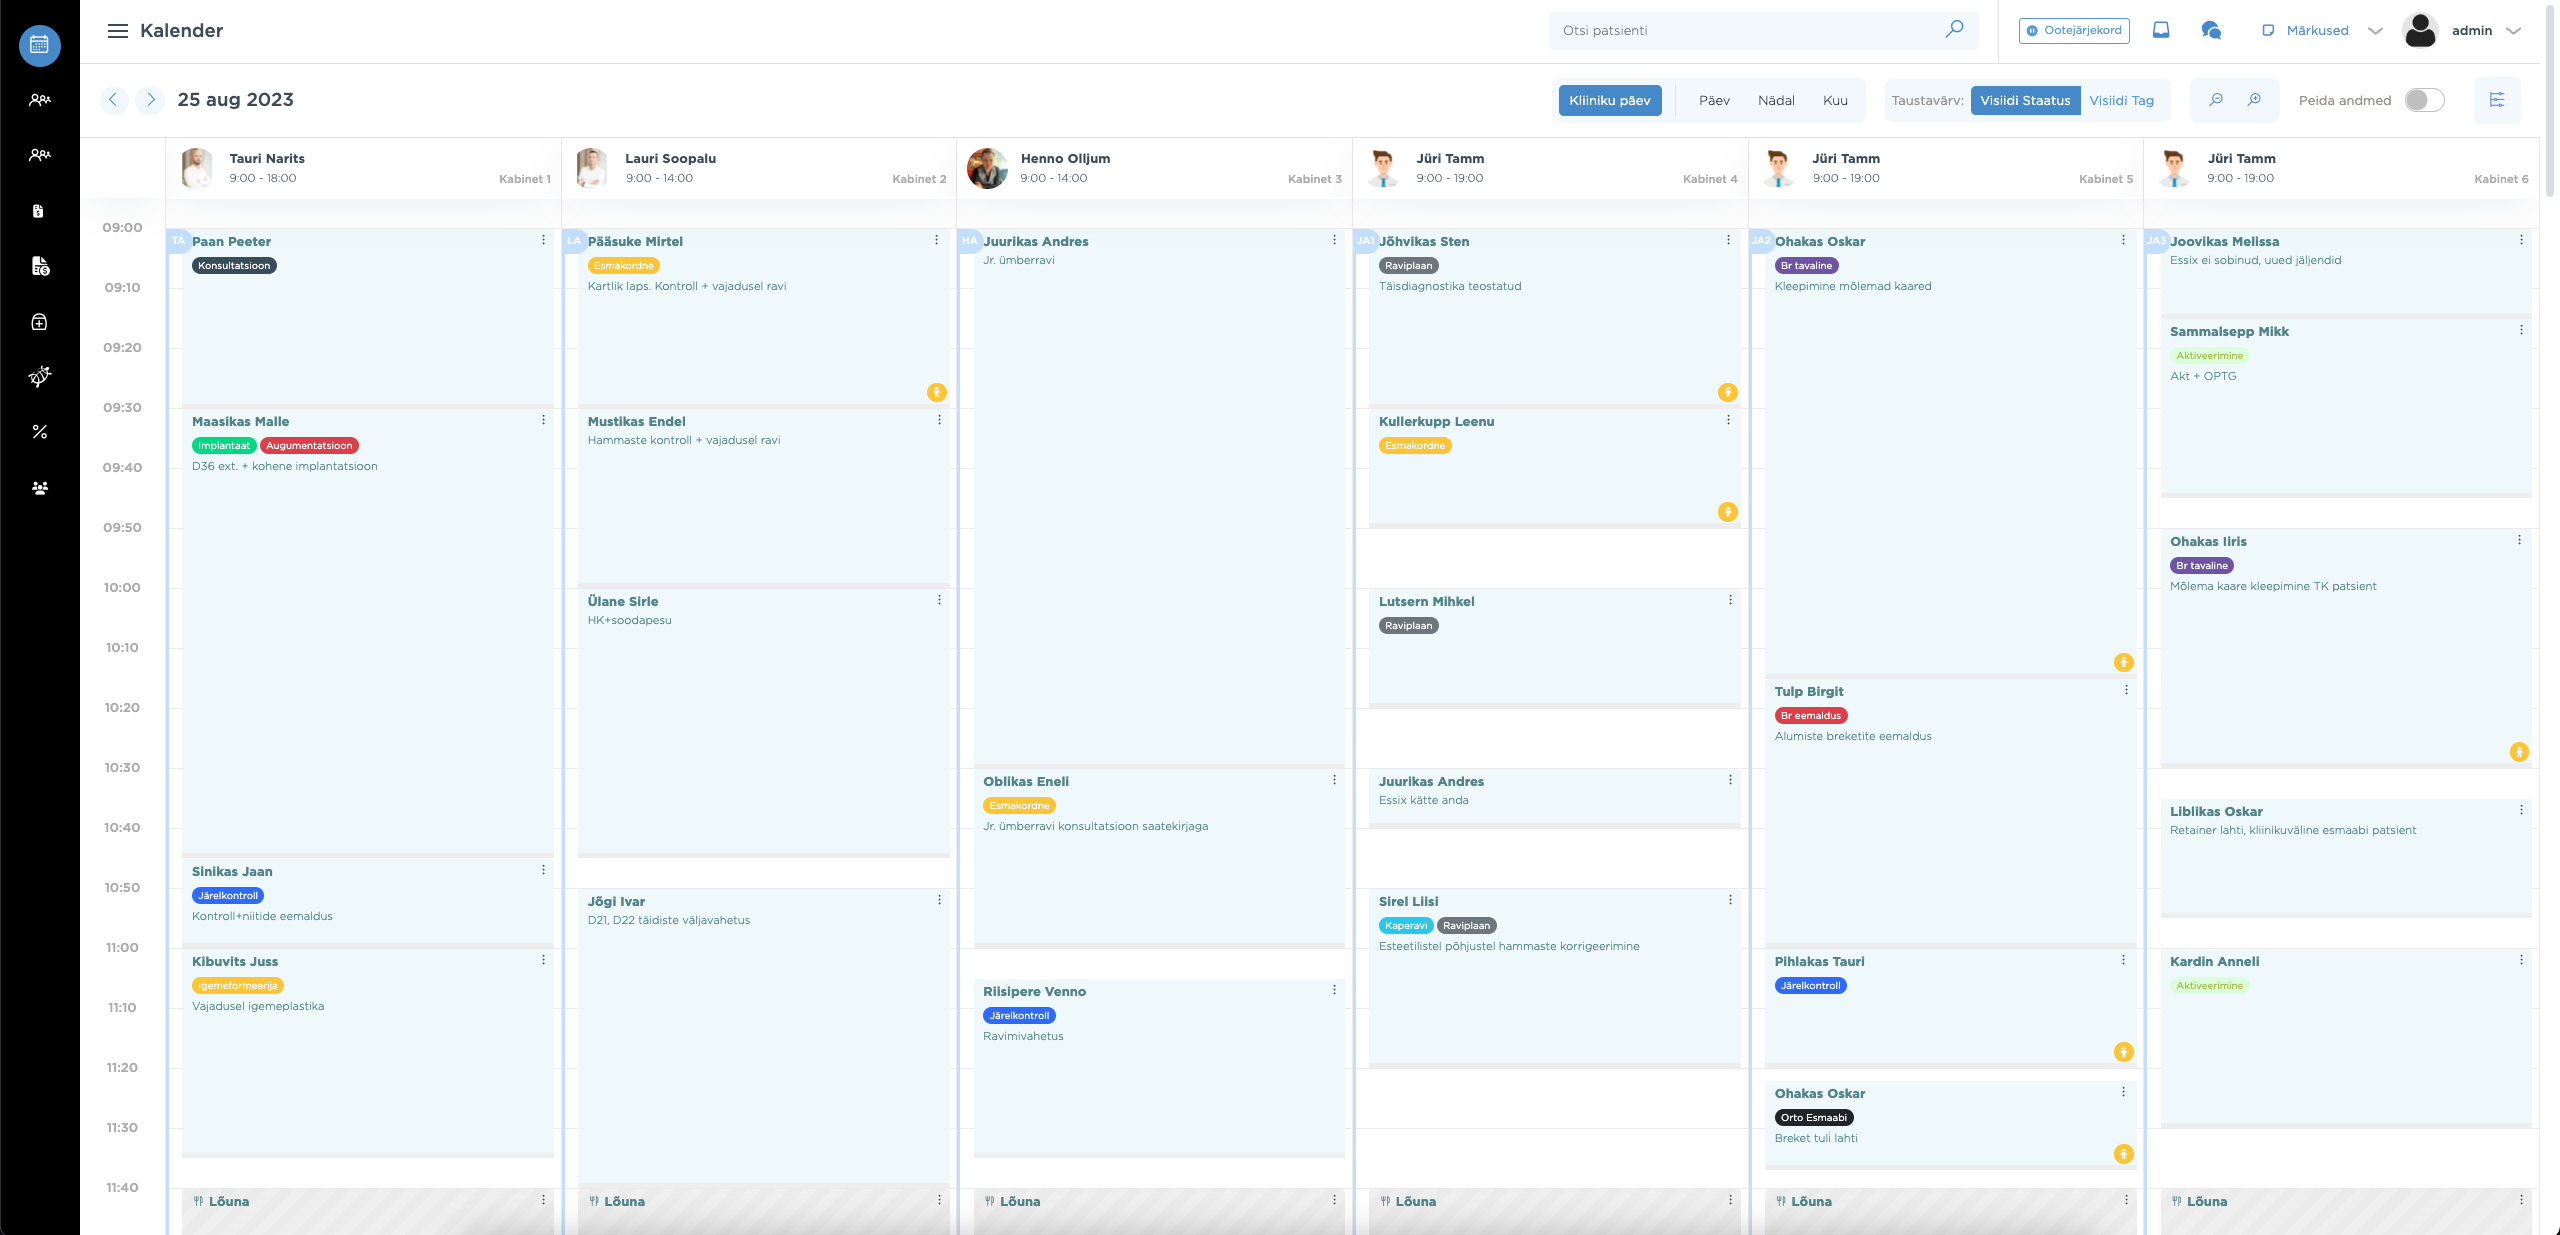
Task: Click the Kliiniku päev button
Action: pos(1609,100)
